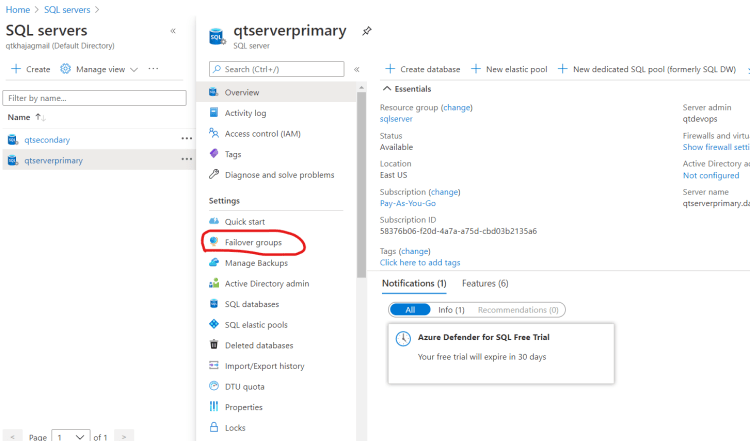This screenshot has height=441, width=750.
Task: Sort the list by Name column
Action: [26, 117]
